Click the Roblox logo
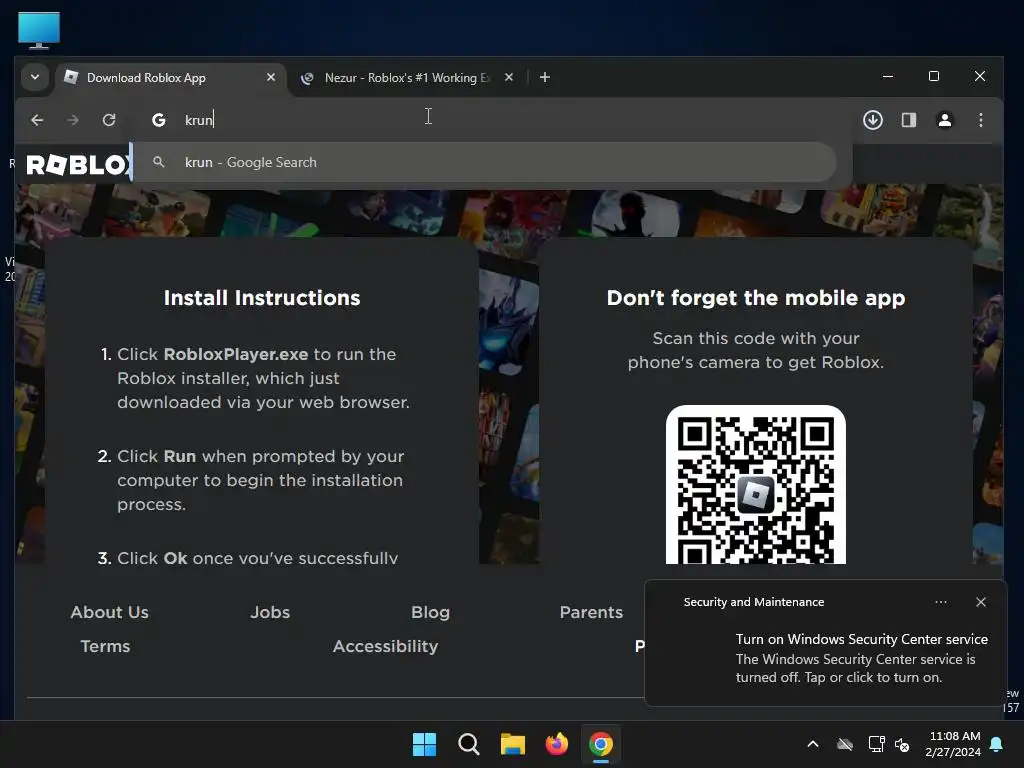The height and width of the screenshot is (768, 1024). point(78,165)
